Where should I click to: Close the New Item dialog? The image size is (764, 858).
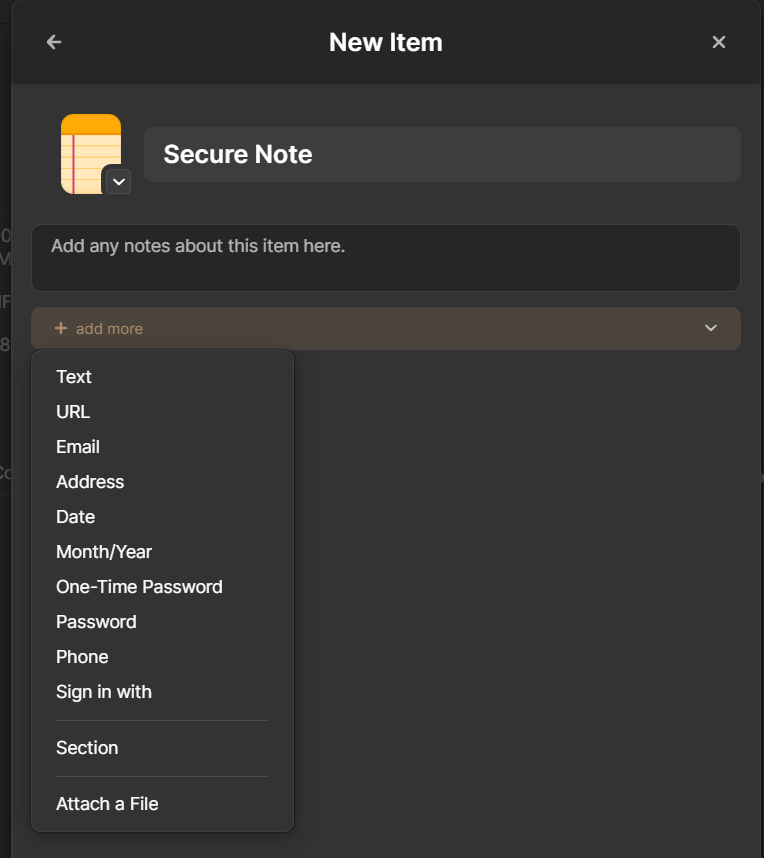coord(718,42)
